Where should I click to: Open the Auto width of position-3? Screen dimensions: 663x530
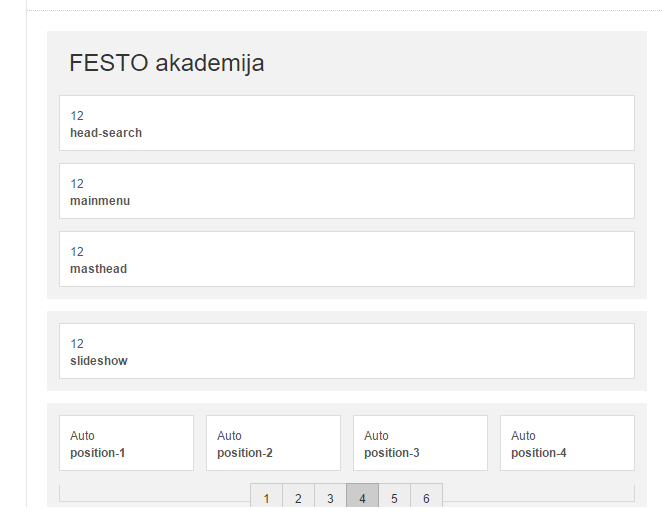[376, 436]
